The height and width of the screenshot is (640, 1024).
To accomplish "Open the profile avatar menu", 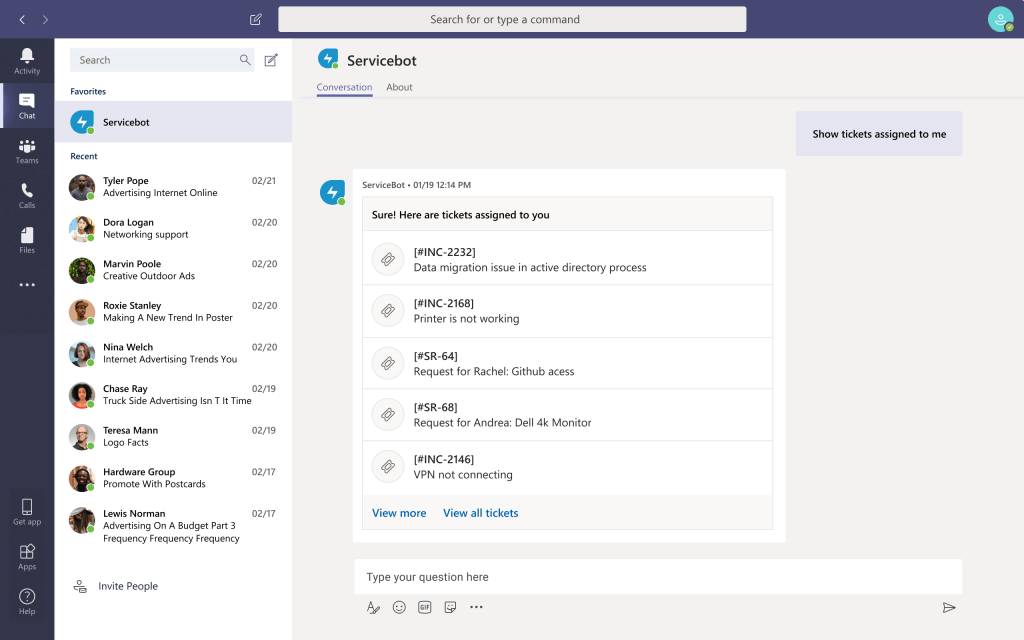I will tap(1000, 19).
